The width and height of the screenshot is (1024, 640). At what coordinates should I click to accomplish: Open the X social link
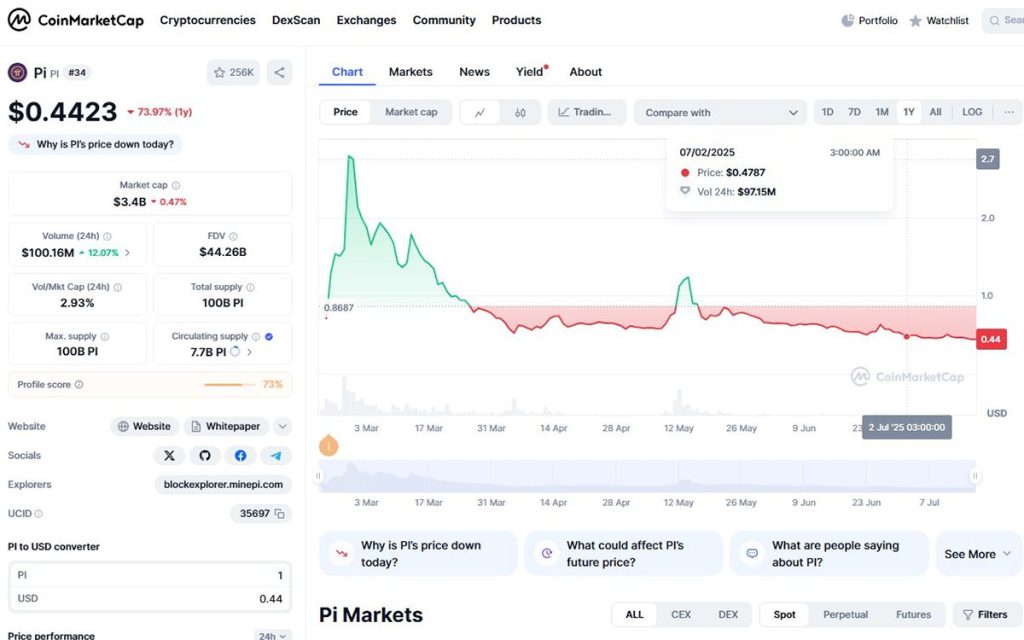(169, 455)
